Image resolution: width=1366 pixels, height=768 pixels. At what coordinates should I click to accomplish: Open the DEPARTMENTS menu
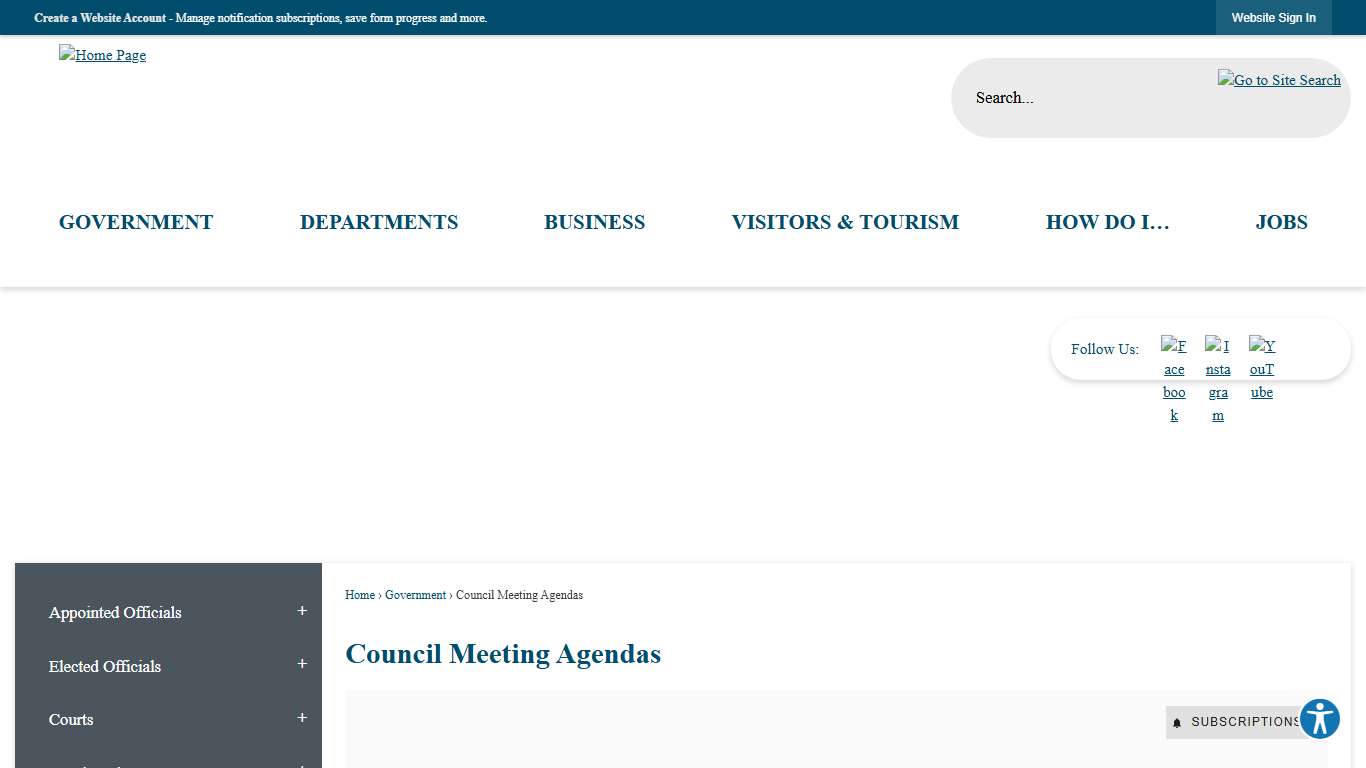pos(379,222)
